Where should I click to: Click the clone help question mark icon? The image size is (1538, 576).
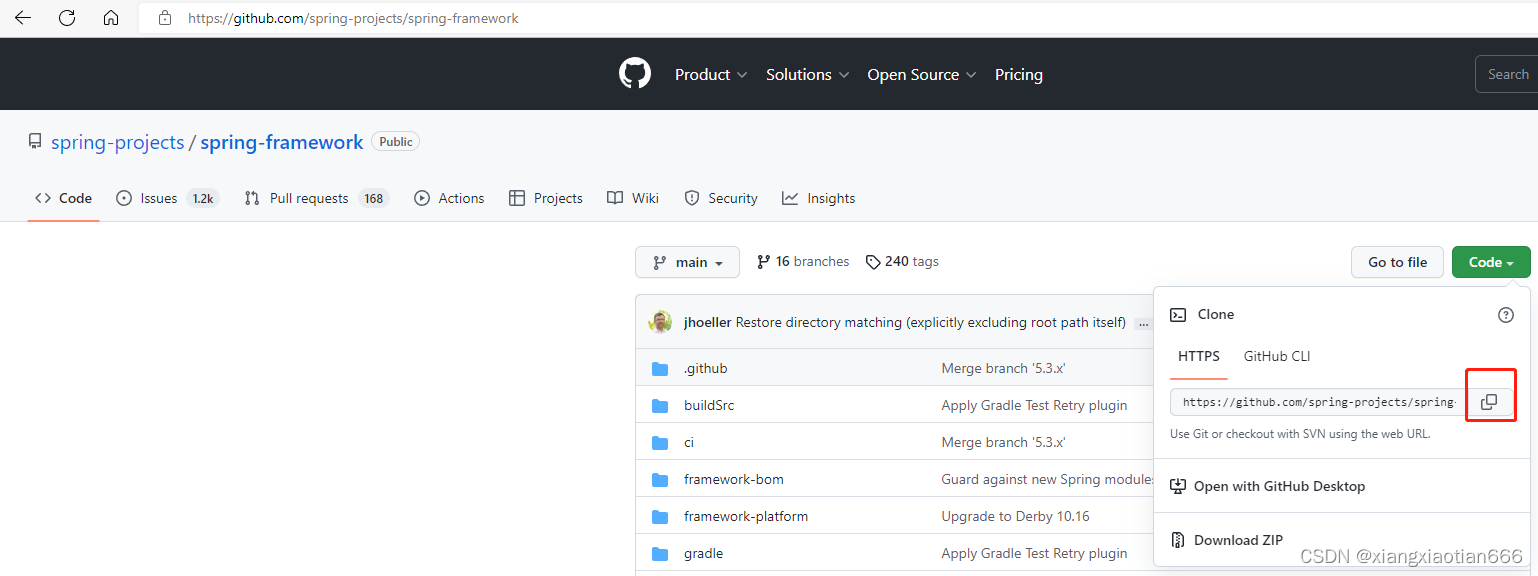(1505, 315)
